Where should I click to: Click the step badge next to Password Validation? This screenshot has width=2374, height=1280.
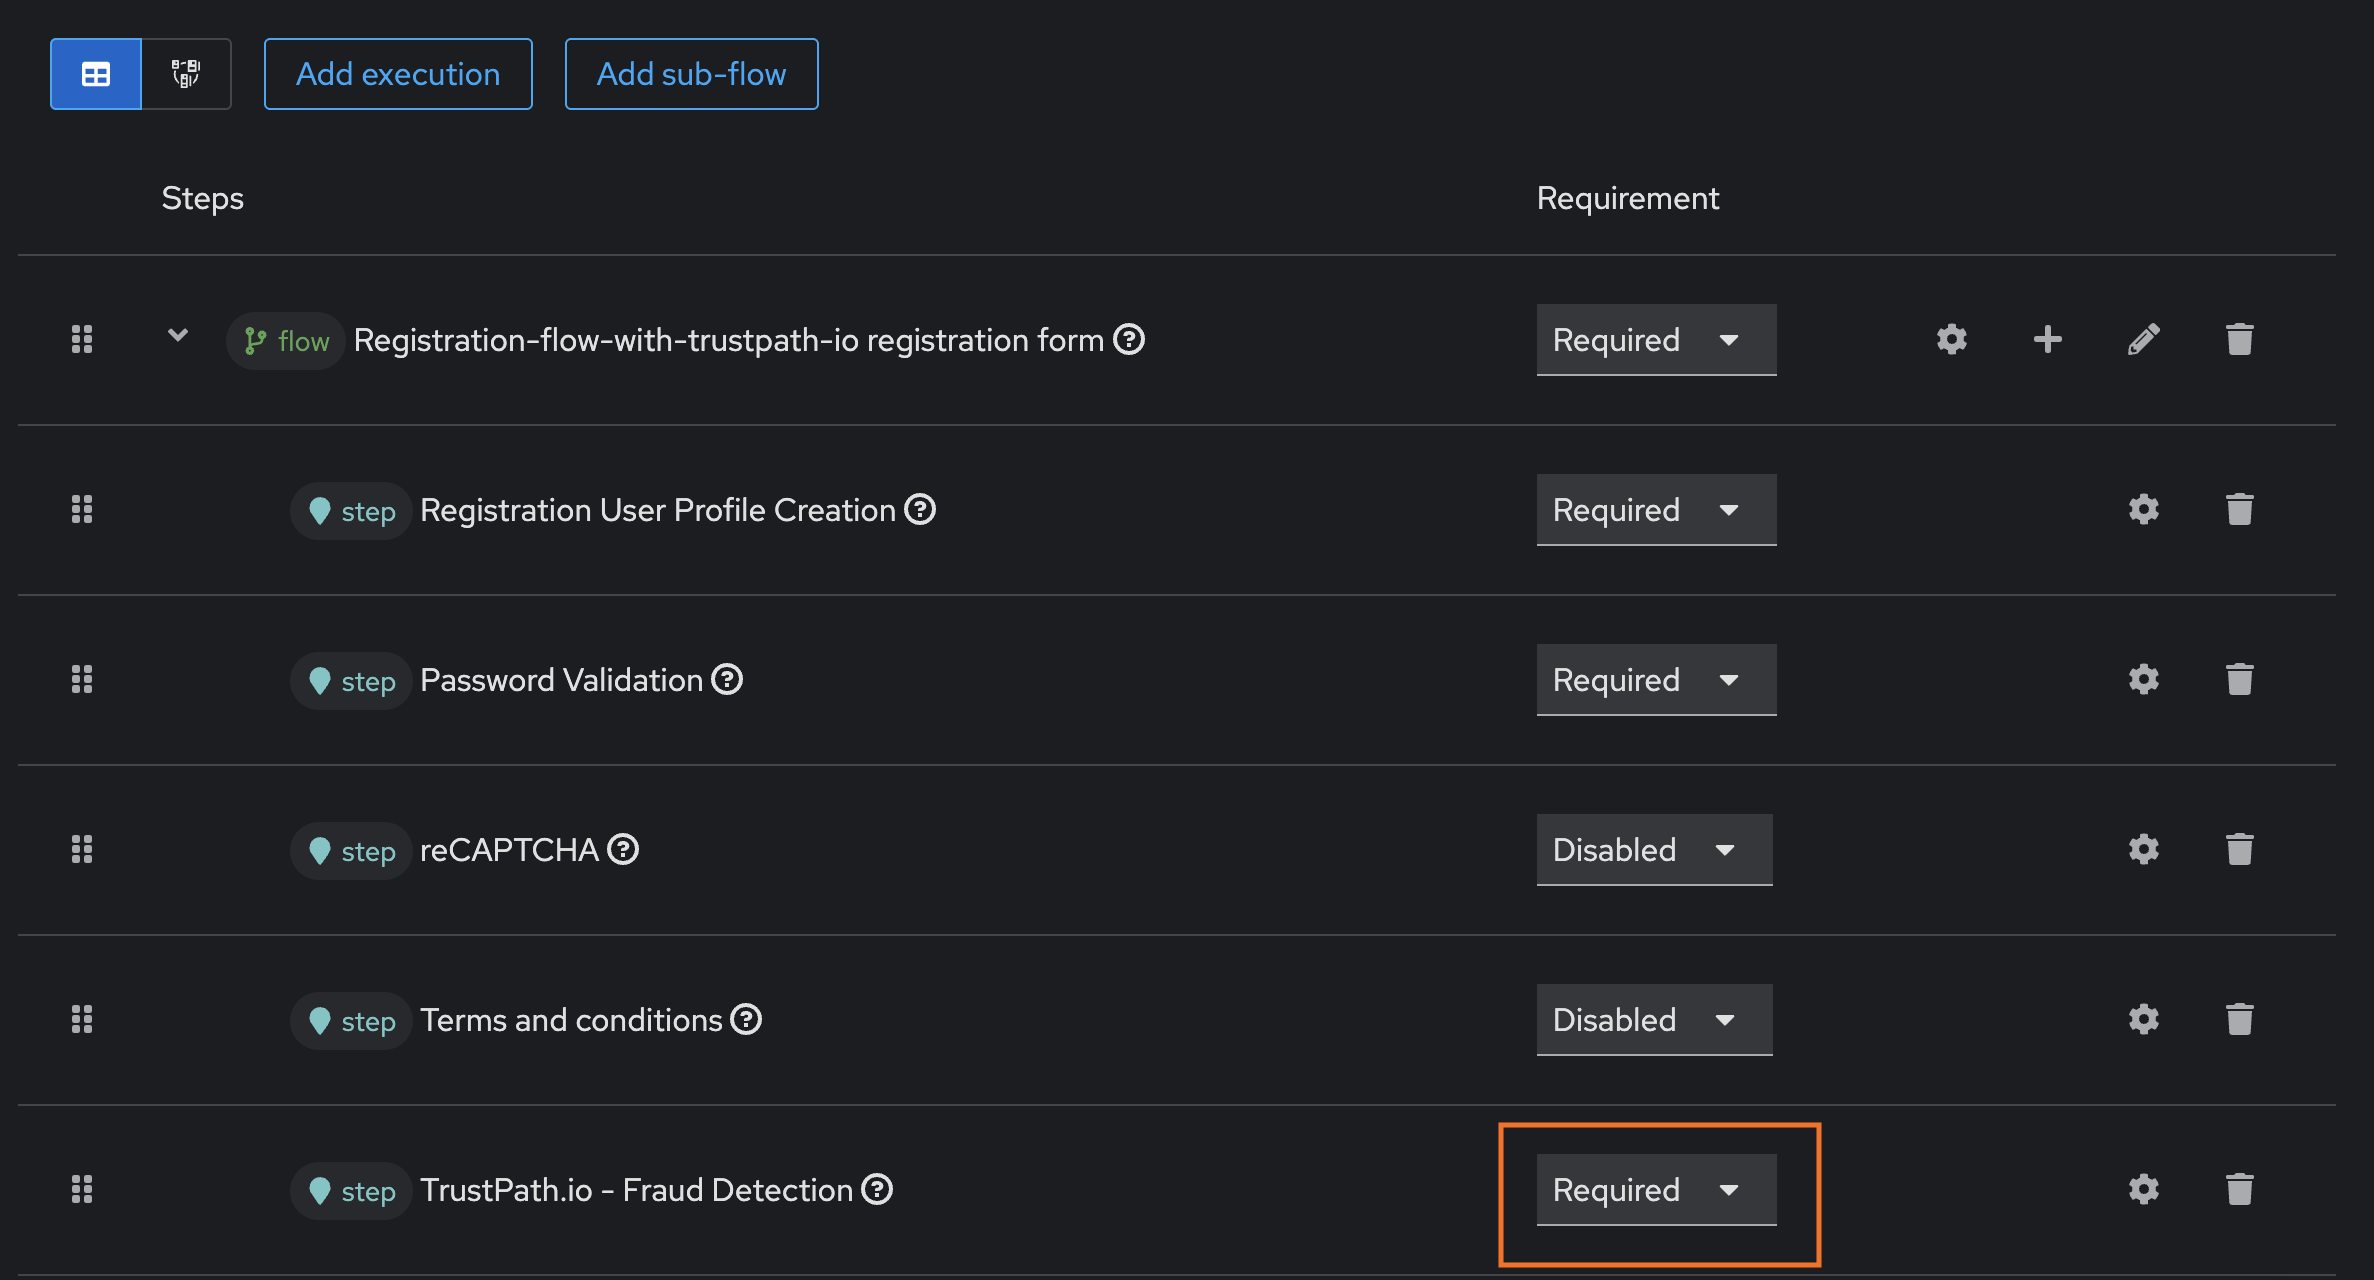pyautogui.click(x=350, y=680)
